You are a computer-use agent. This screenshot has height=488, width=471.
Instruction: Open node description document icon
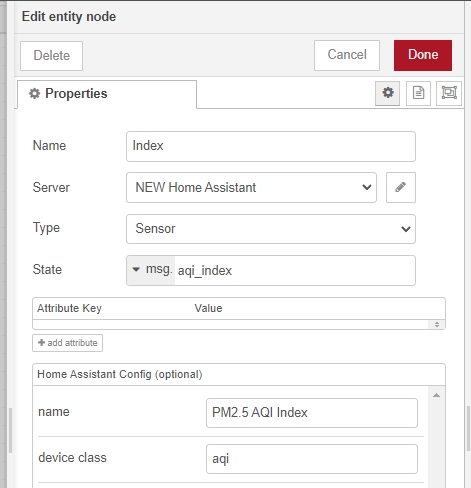point(418,93)
